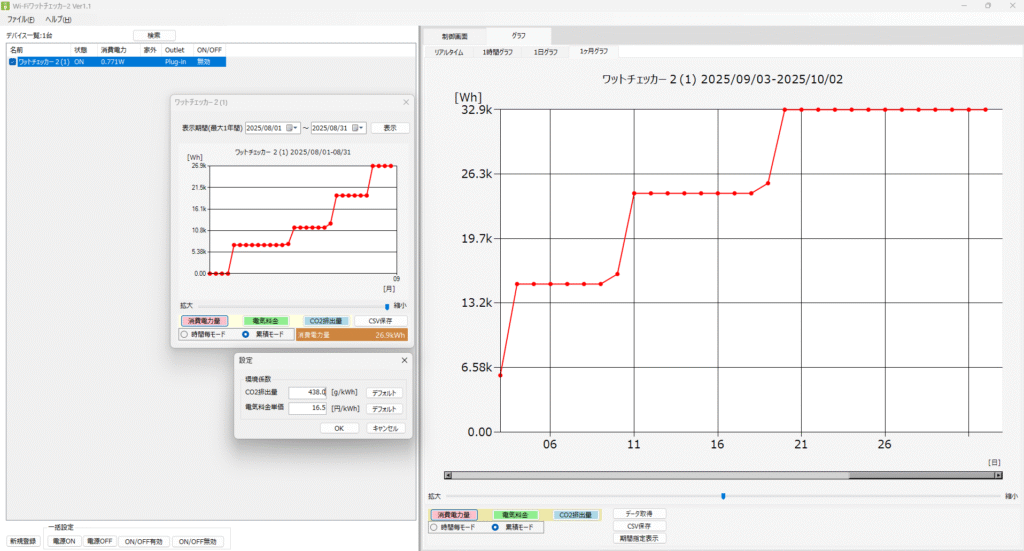Select 時間毎モード radio in the main graph panel
Screen dimensions: 1024x551
(x=434, y=527)
